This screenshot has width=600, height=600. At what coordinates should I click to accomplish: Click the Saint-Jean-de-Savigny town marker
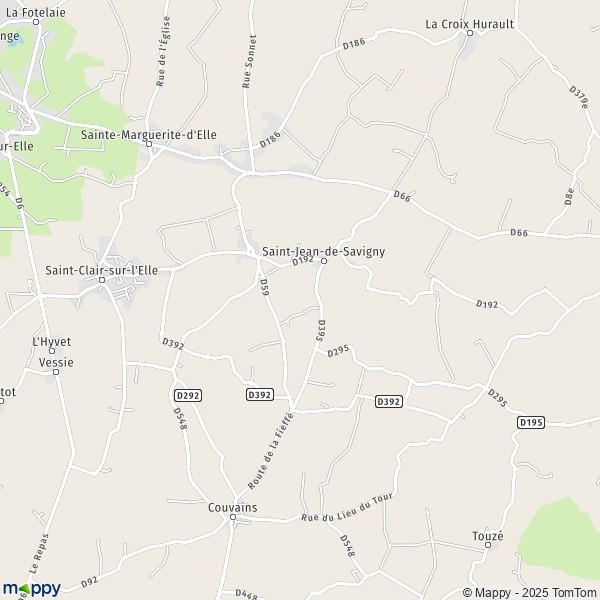324,261
